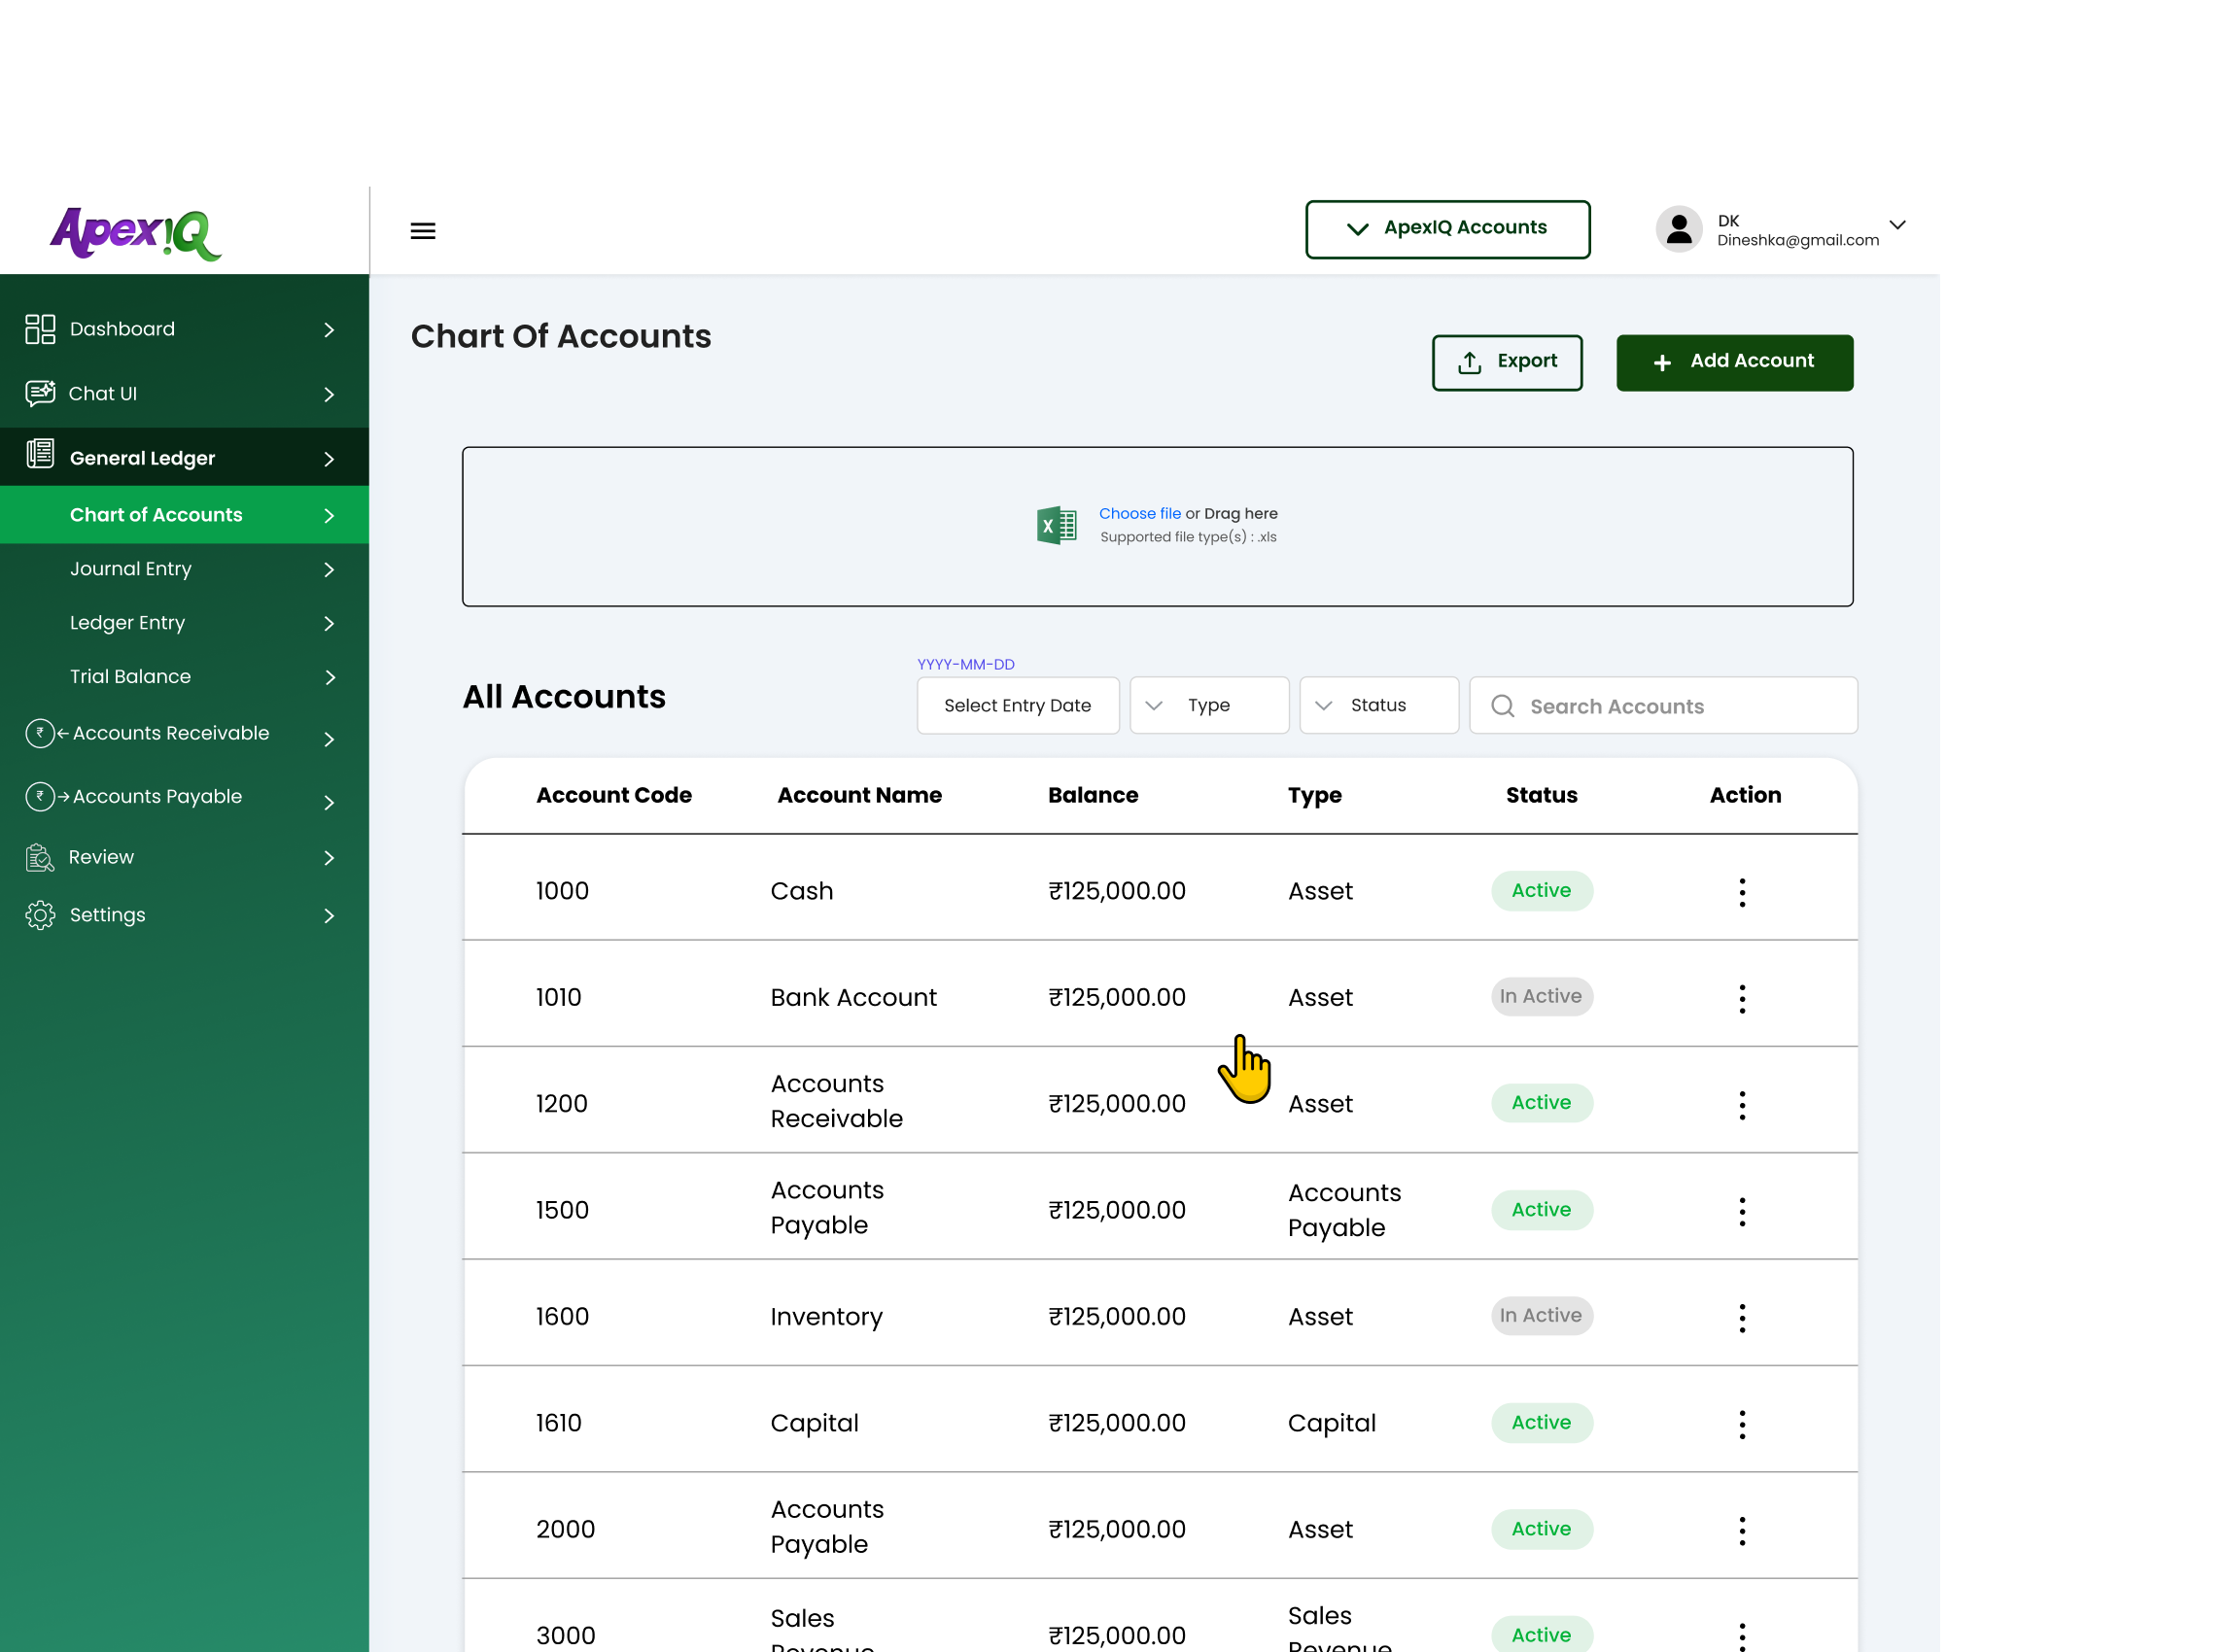
Task: Open the Status filter dropdown
Action: click(1379, 705)
